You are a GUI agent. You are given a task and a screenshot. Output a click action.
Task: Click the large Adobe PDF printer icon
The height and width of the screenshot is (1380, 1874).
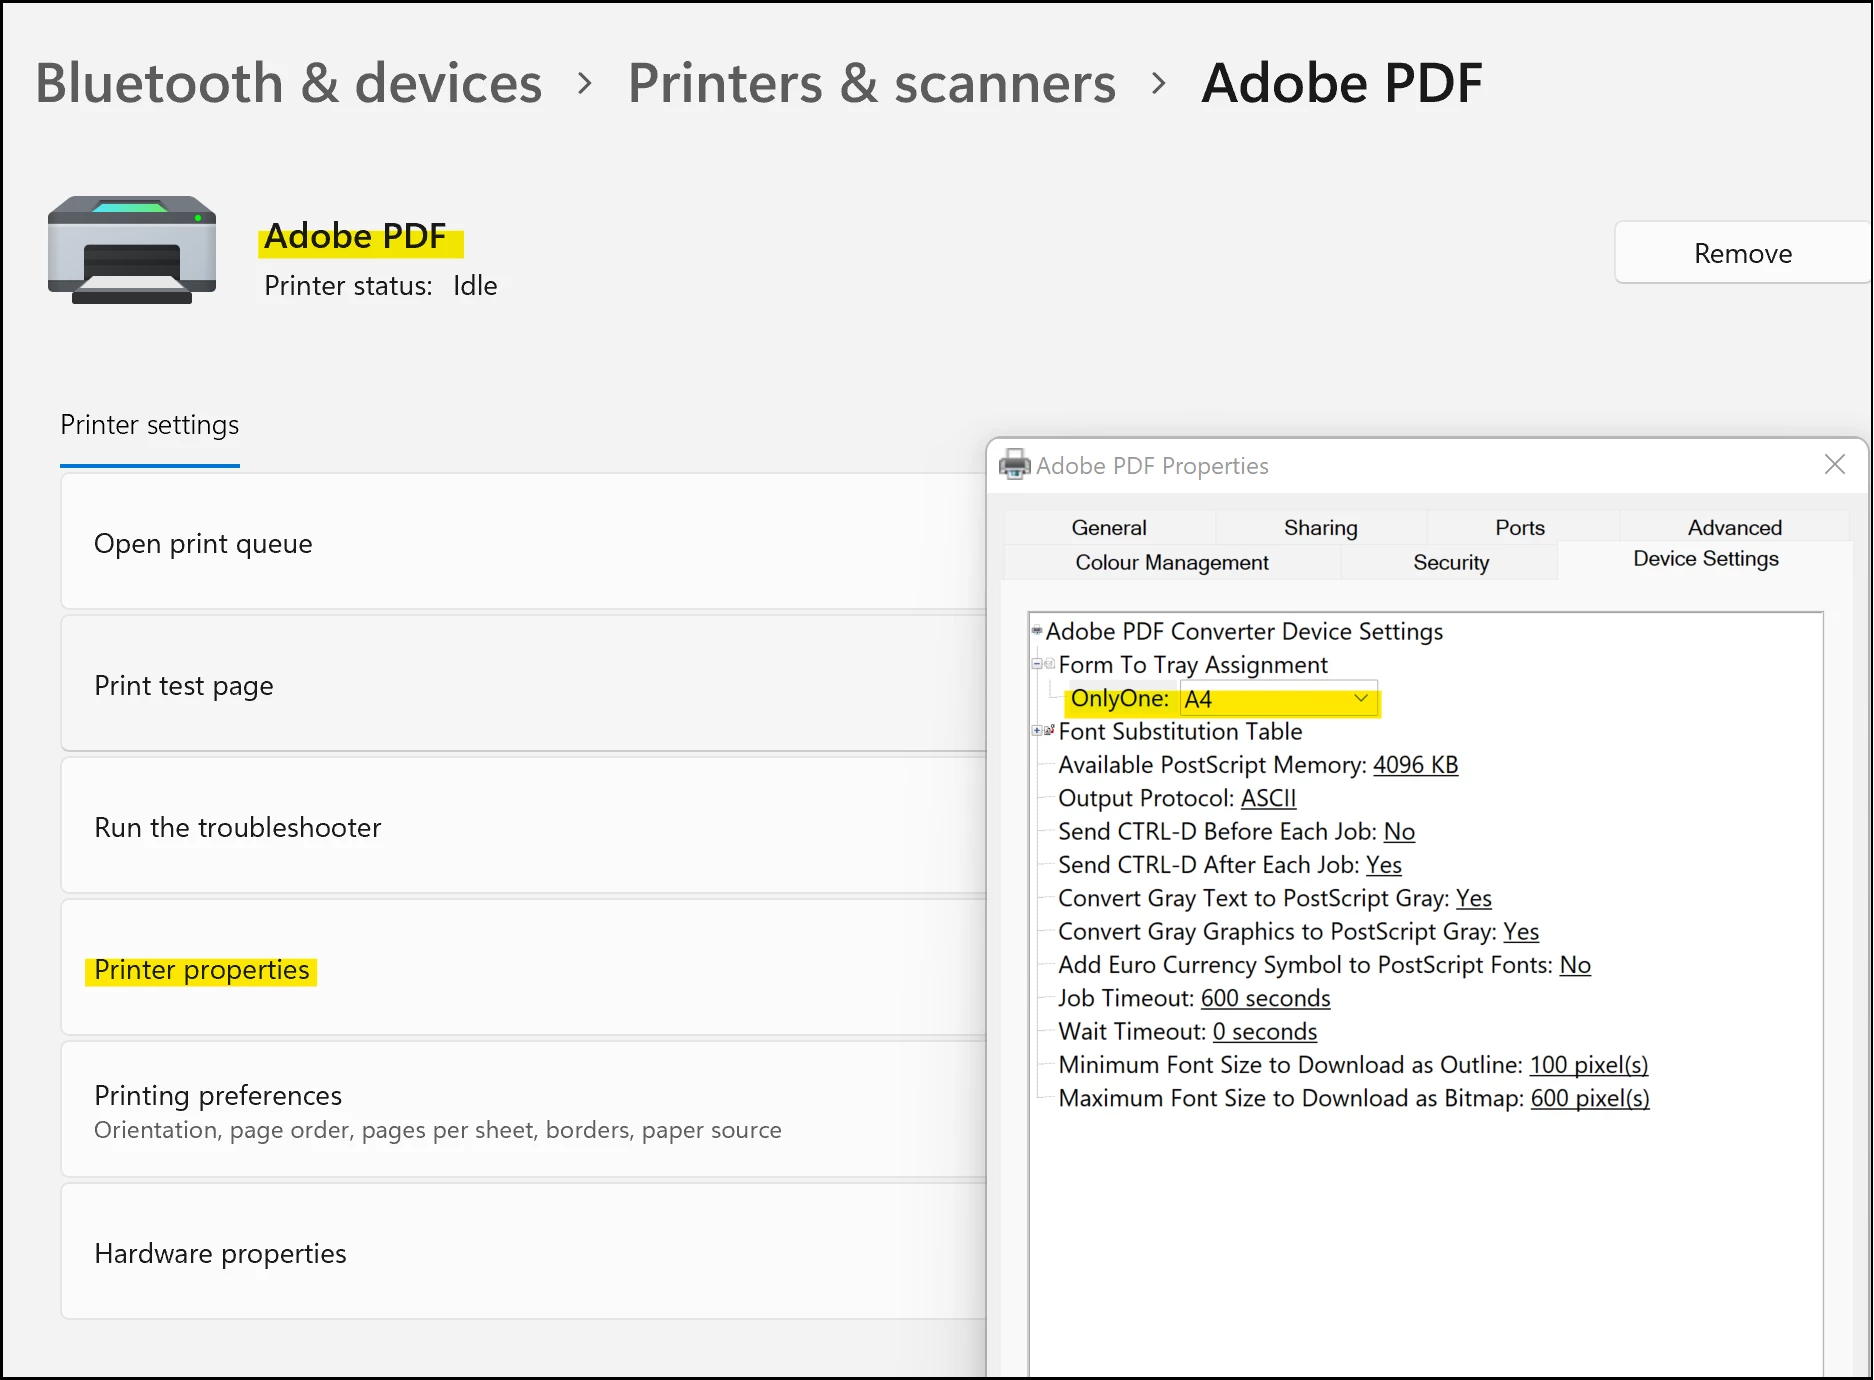[x=132, y=250]
